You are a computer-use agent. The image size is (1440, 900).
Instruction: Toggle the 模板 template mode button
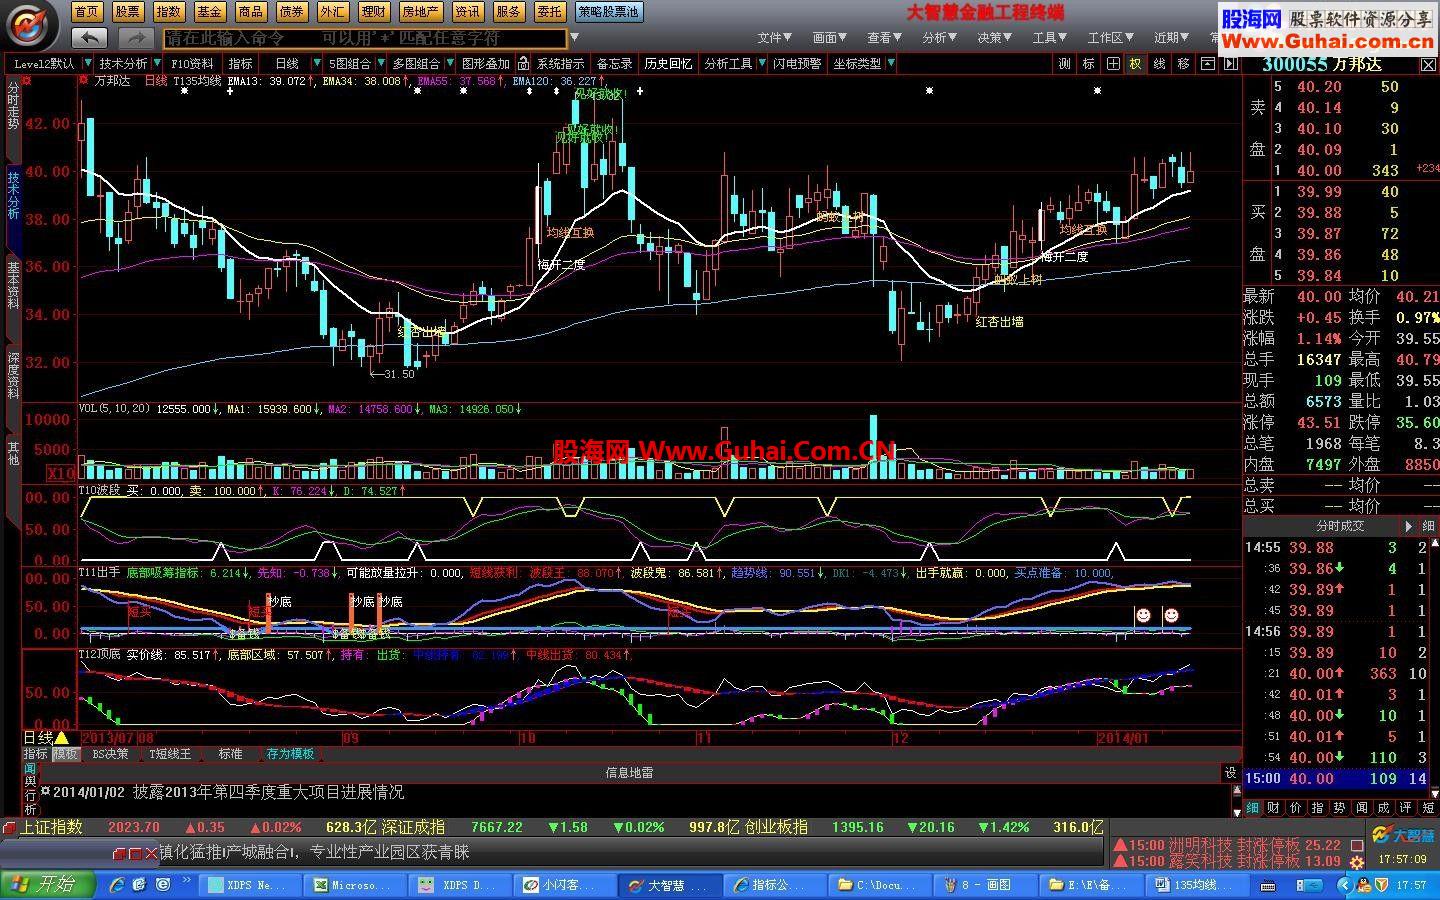66,754
